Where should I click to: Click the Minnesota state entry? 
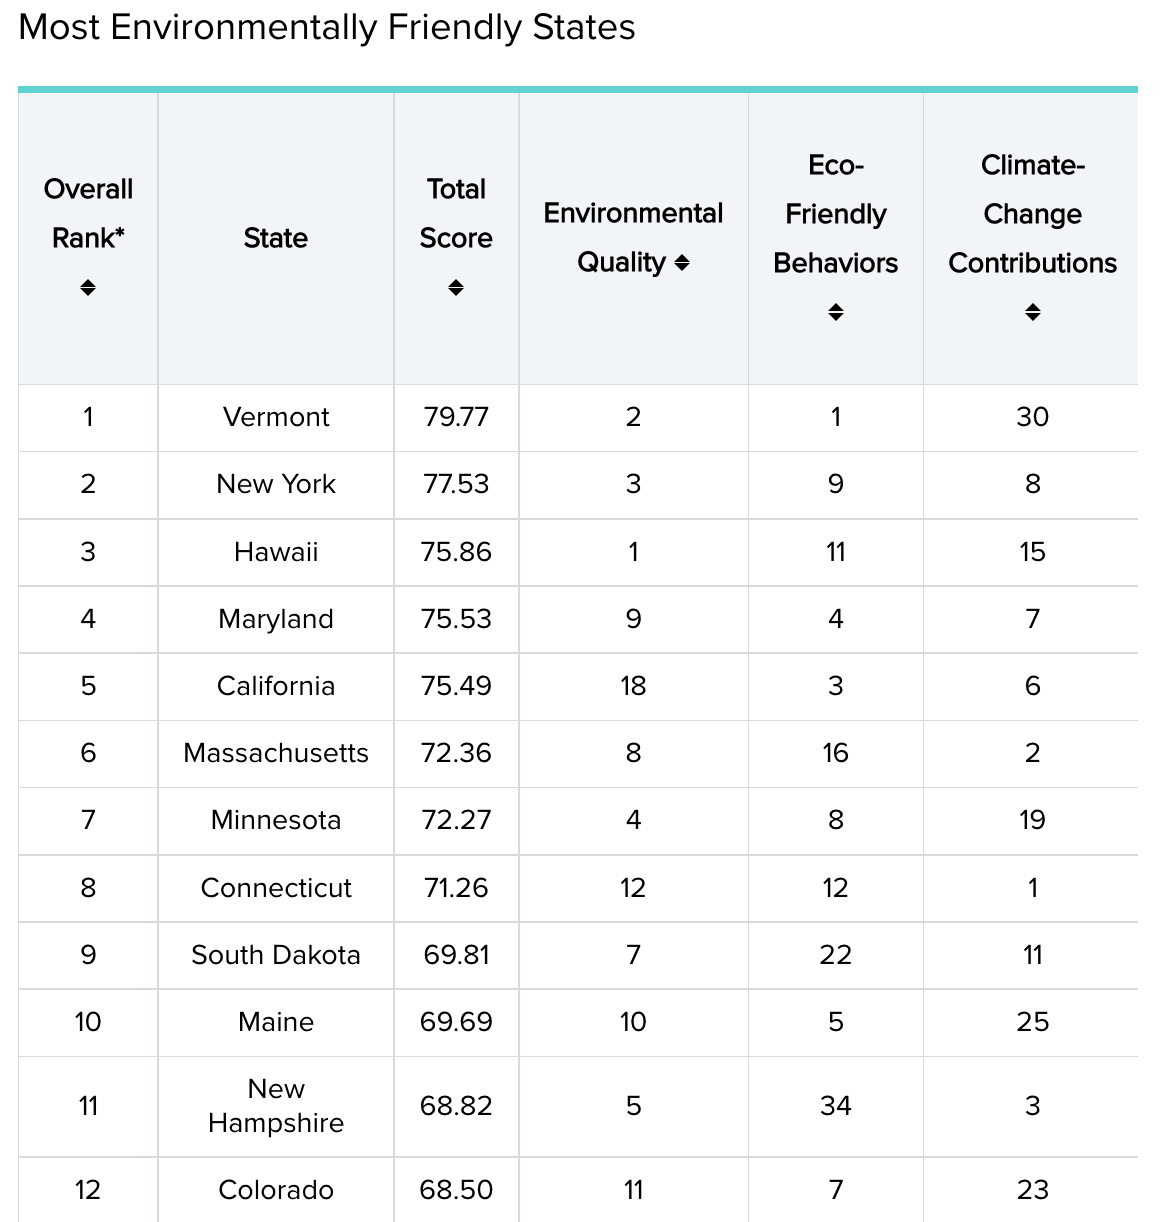(276, 820)
